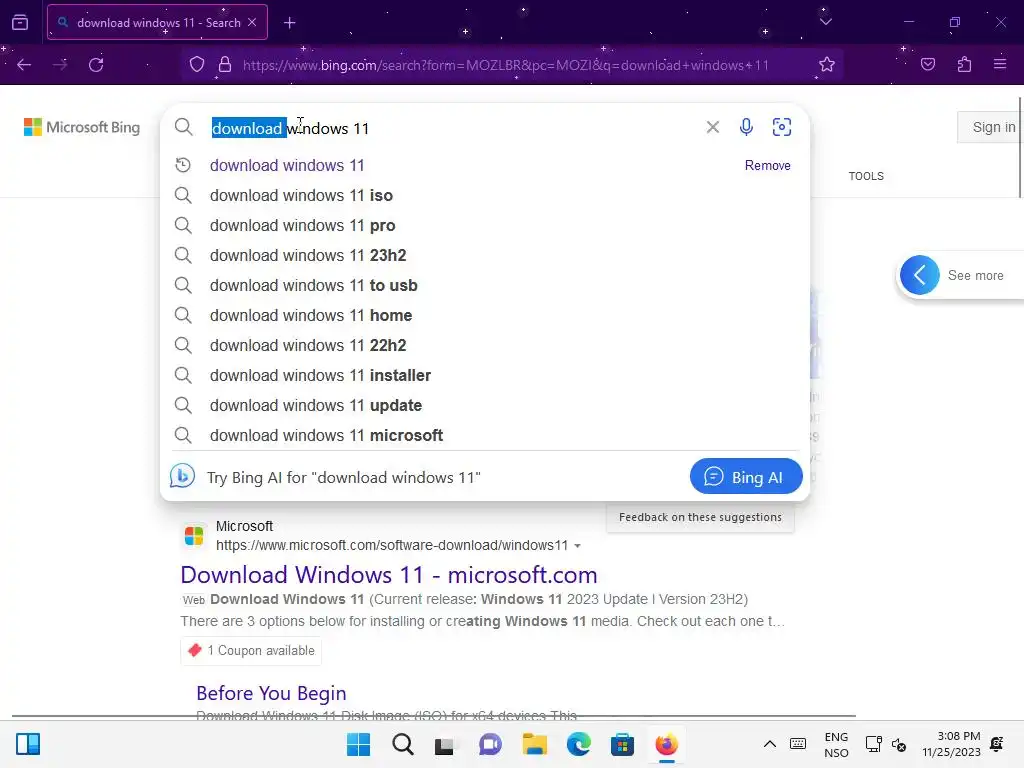This screenshot has width=1024, height=768.
Task: Click the page vertical scrollbar
Action: 1020,147
